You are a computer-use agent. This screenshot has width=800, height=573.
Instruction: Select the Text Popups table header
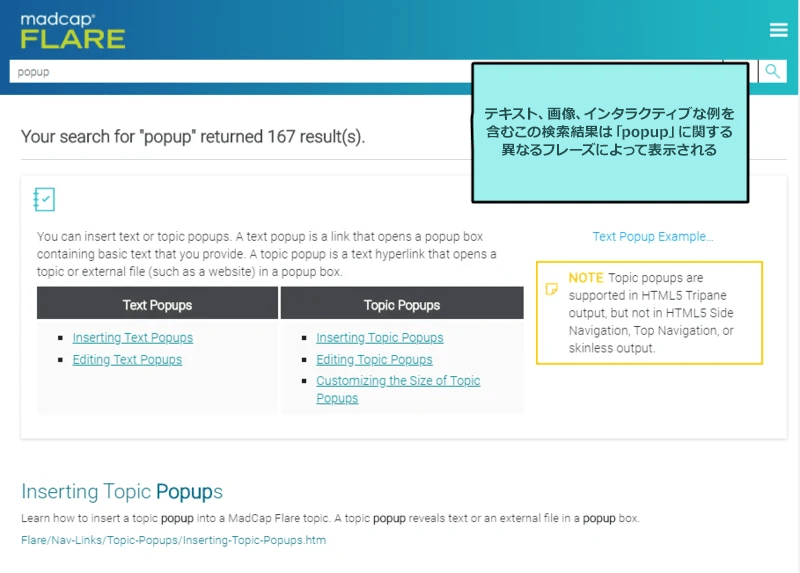tap(157, 305)
